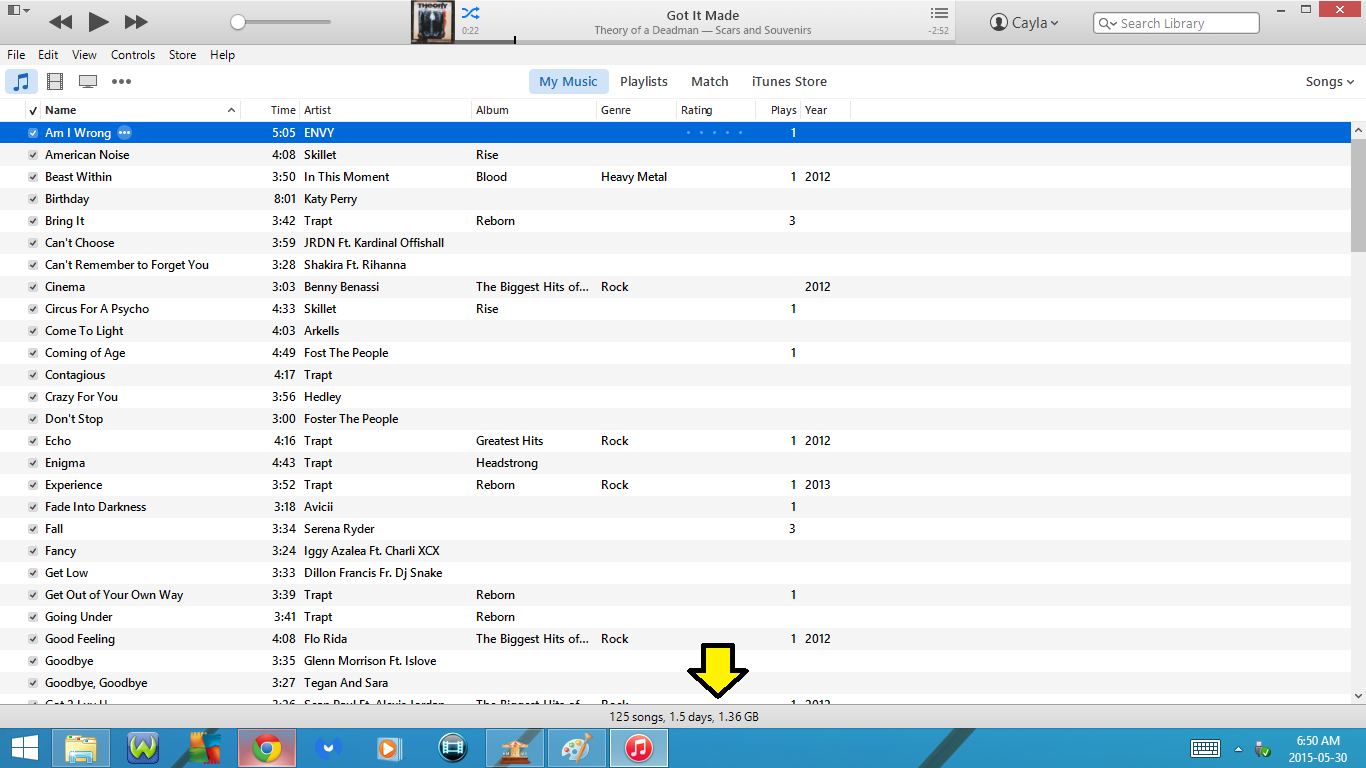The height and width of the screenshot is (768, 1366).
Task: Uncheck the American Noise checkbox
Action: pyautogui.click(x=33, y=155)
